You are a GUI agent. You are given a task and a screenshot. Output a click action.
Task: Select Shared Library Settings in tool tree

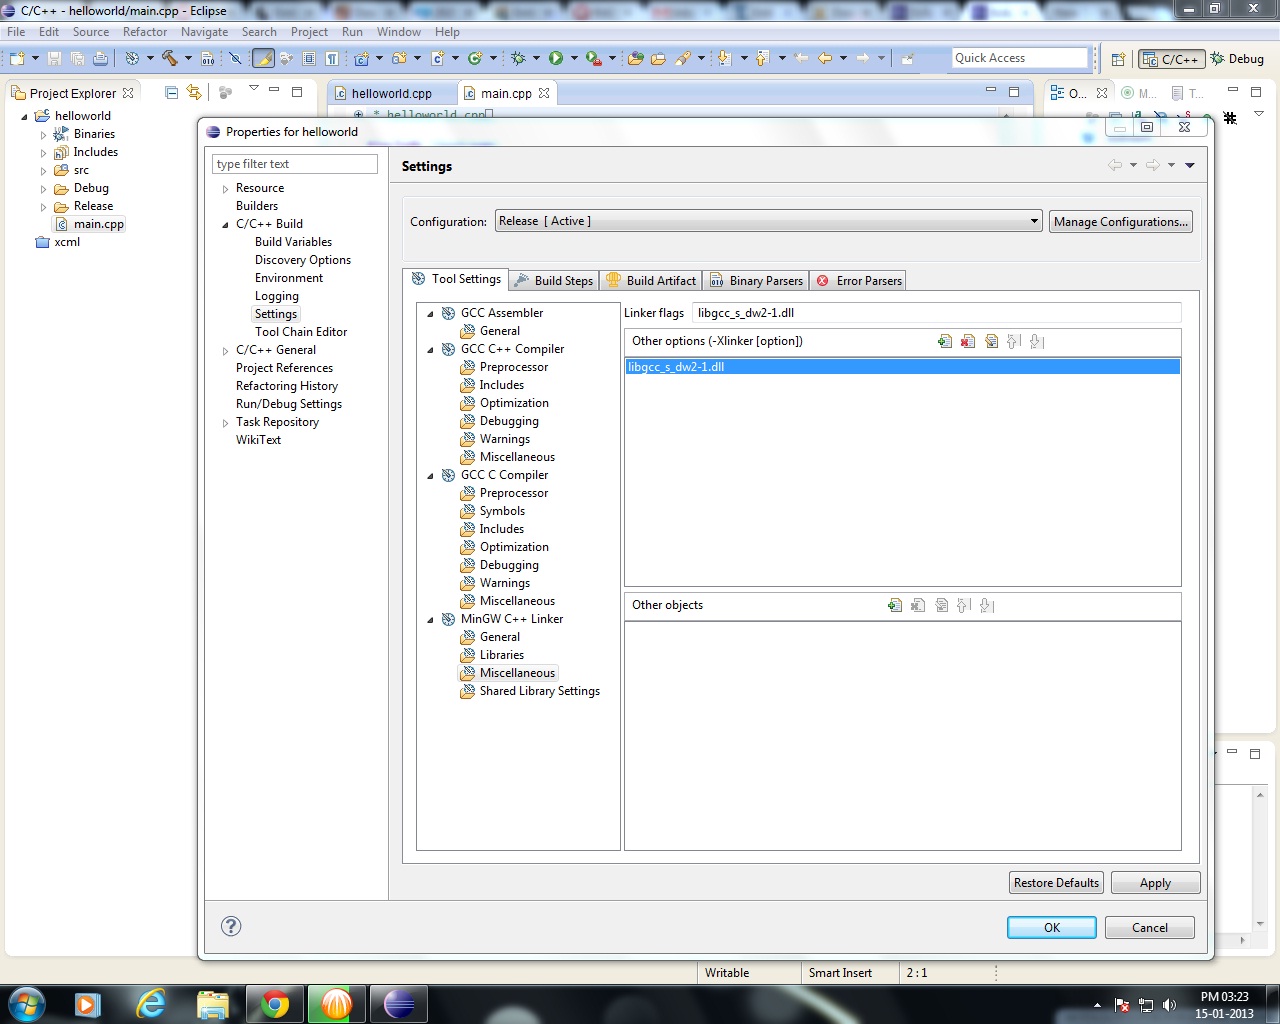539,691
